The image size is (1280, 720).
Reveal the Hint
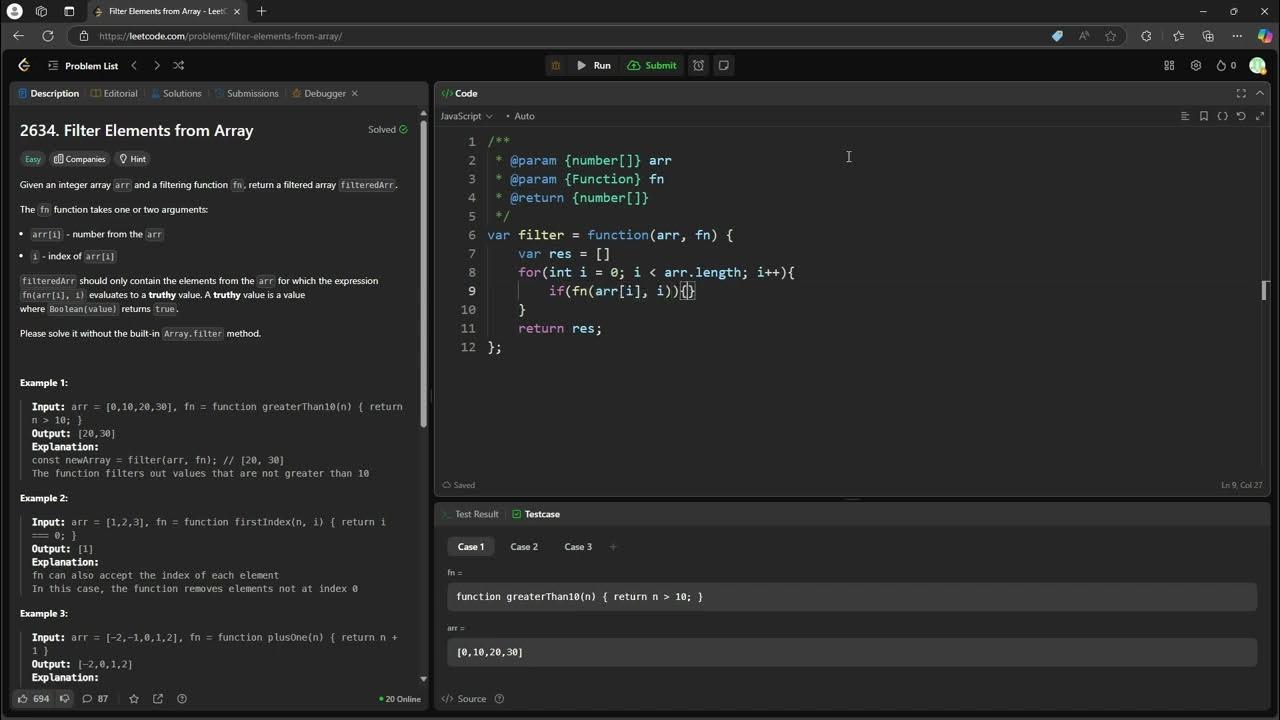coord(132,159)
